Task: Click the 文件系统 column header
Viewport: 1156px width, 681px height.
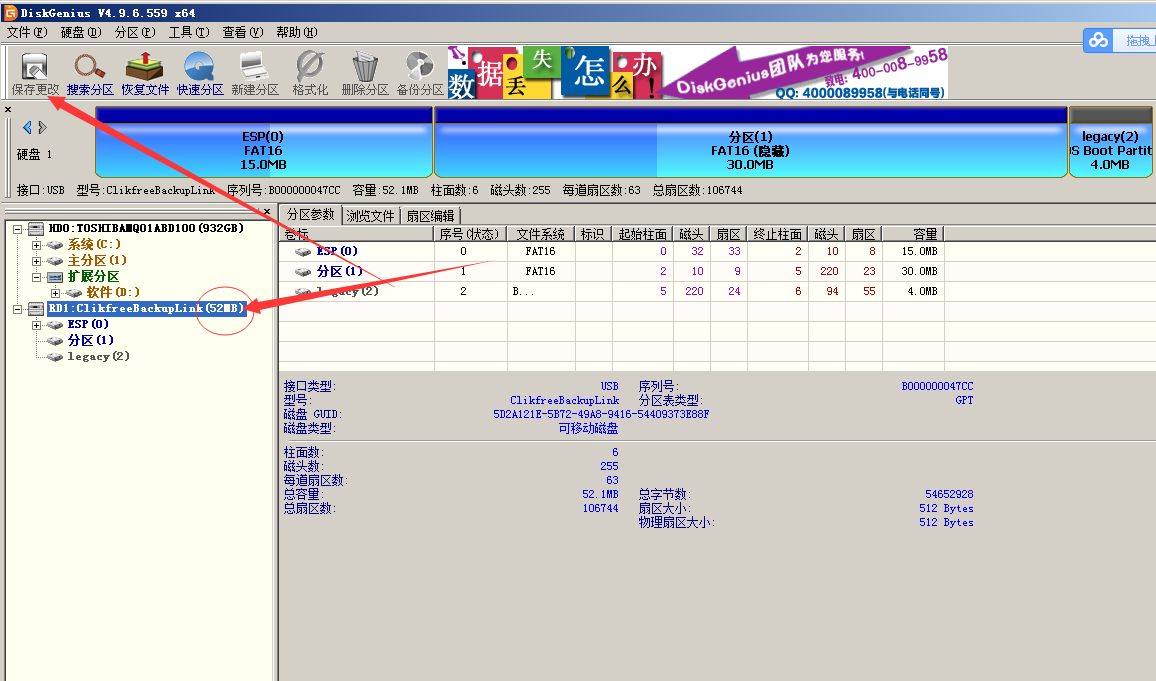Action: click(540, 234)
